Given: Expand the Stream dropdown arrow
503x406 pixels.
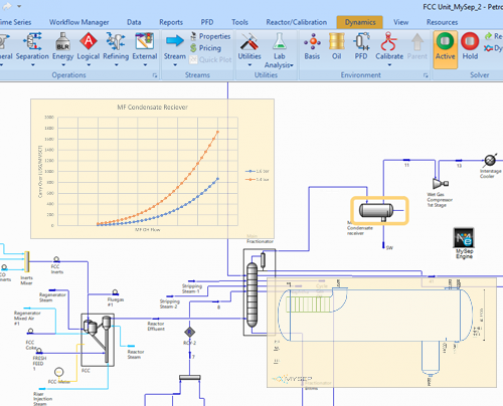Looking at the screenshot, I should 175,65.
